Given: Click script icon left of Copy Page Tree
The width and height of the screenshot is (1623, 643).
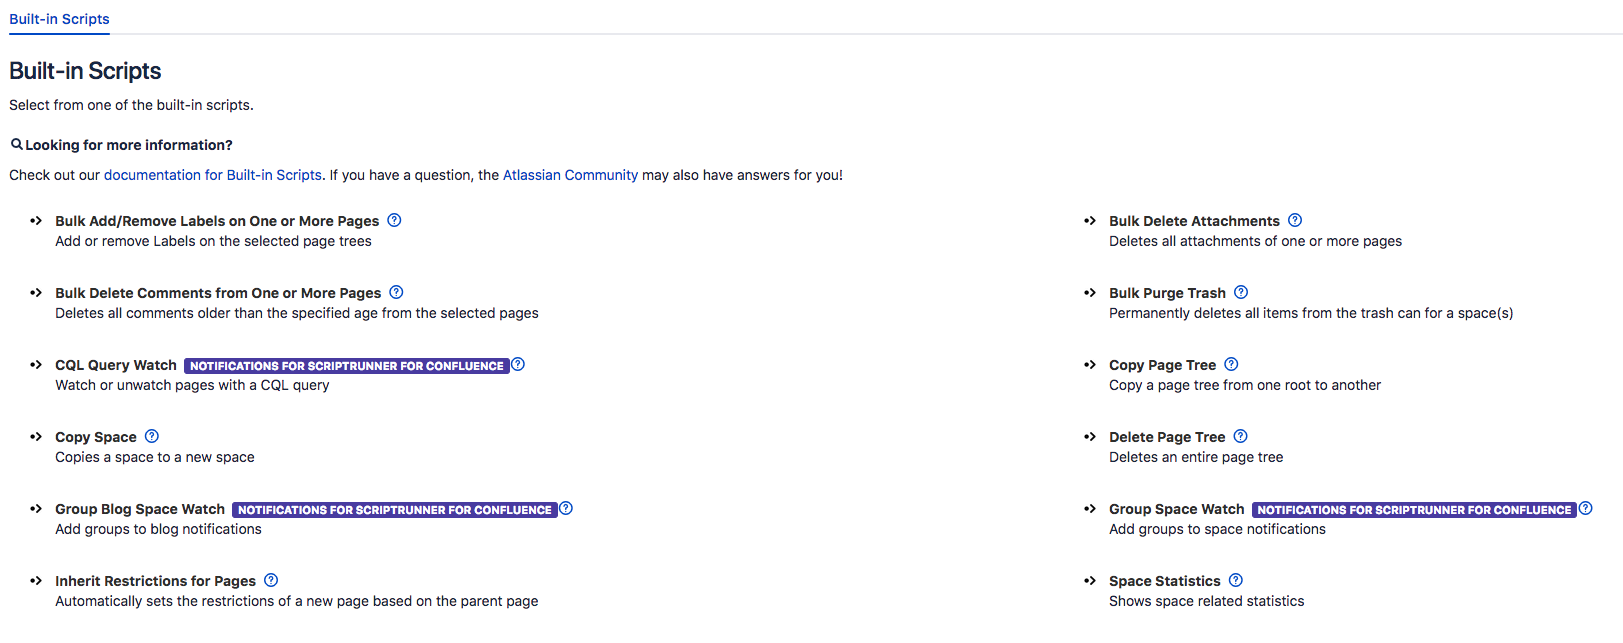Looking at the screenshot, I should pos(1090,365).
